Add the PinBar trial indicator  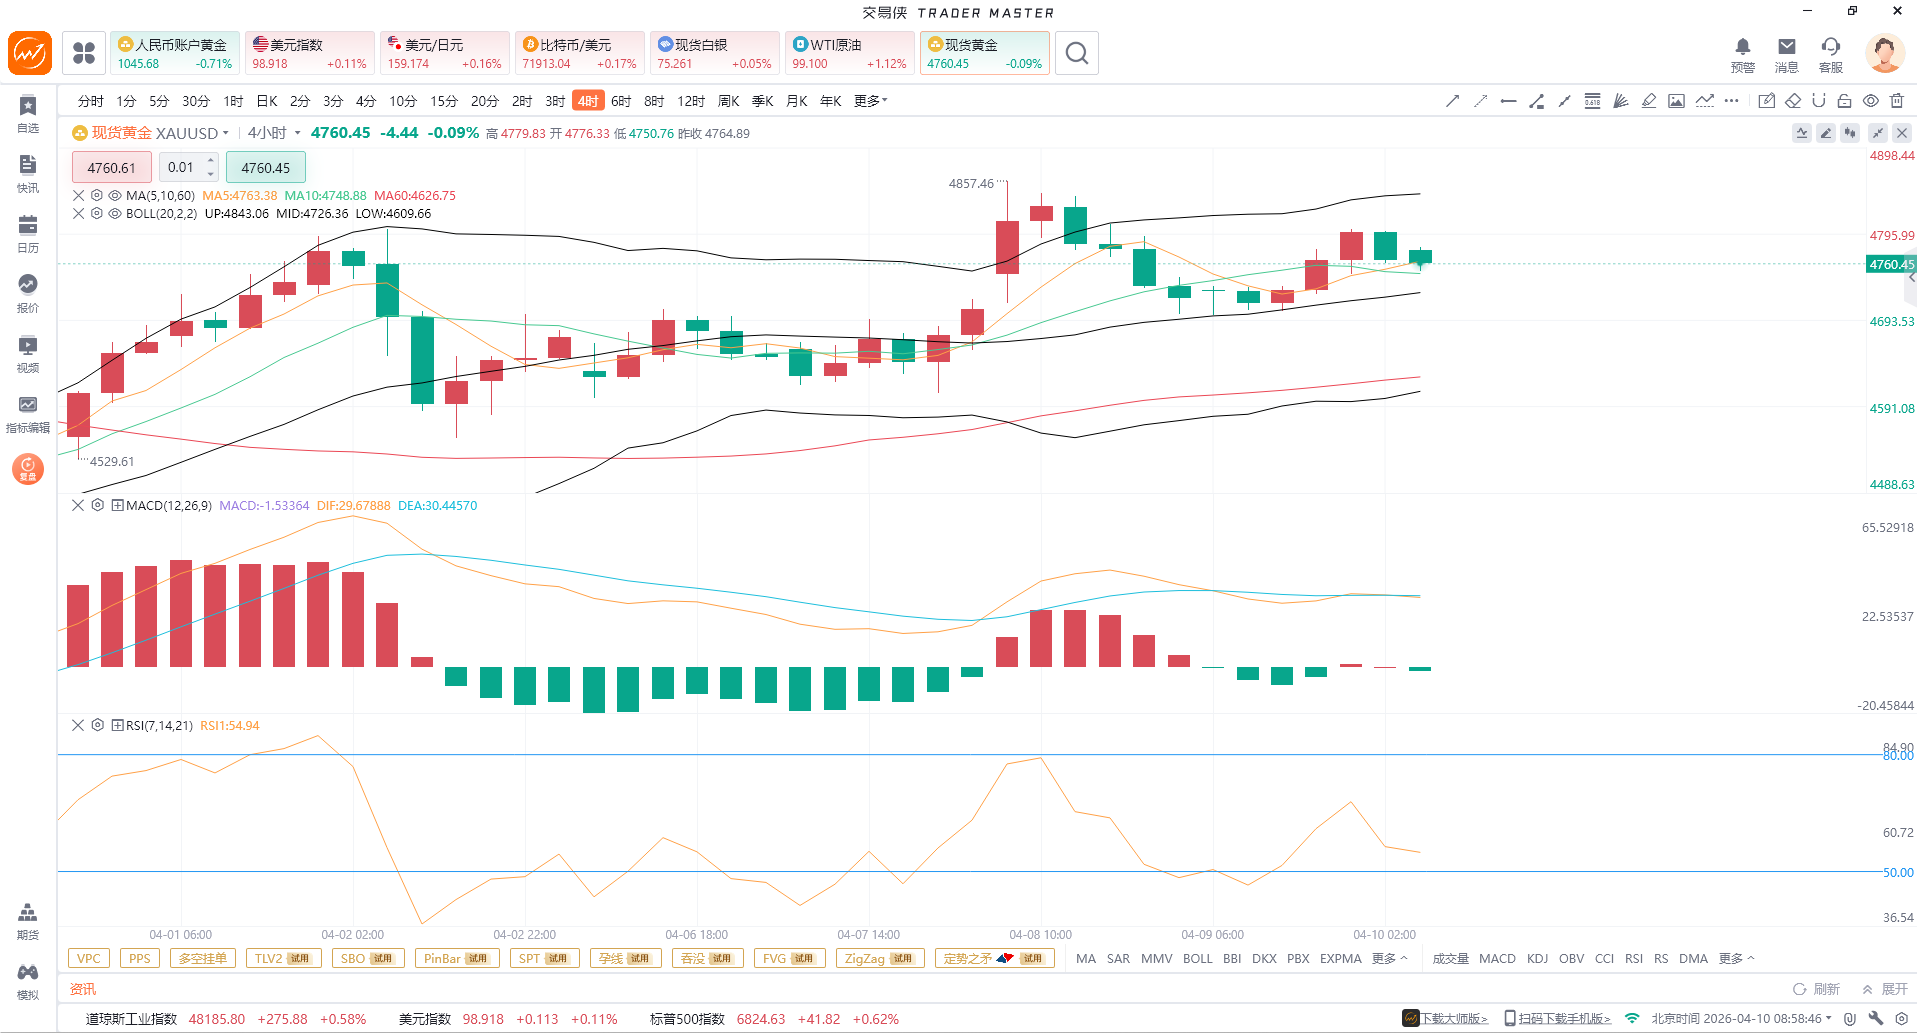click(x=455, y=959)
